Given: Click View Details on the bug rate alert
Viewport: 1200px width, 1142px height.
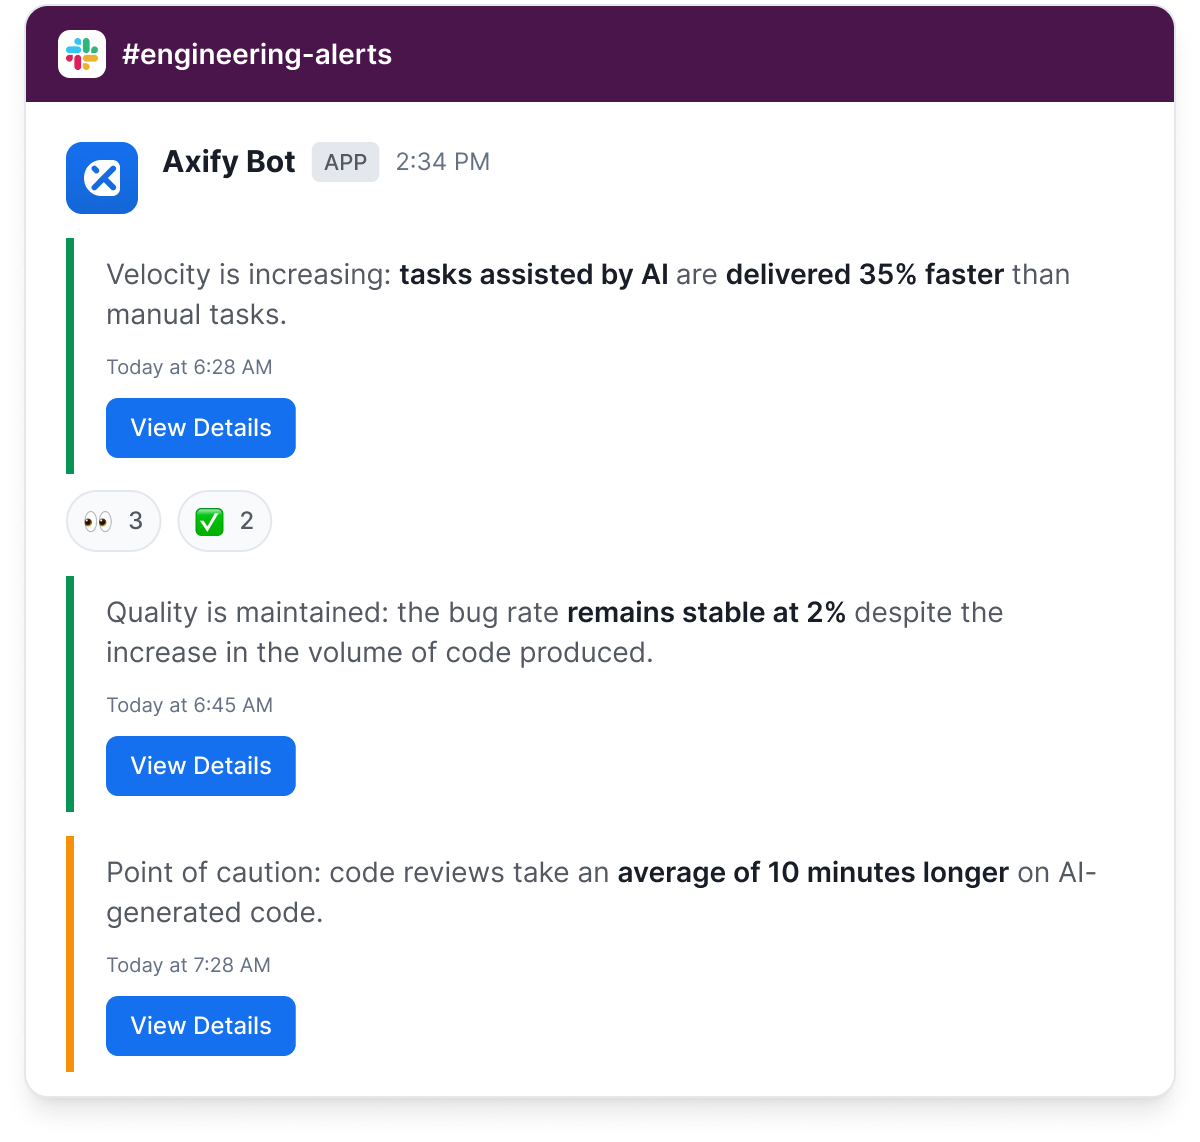Looking at the screenshot, I should (x=200, y=766).
